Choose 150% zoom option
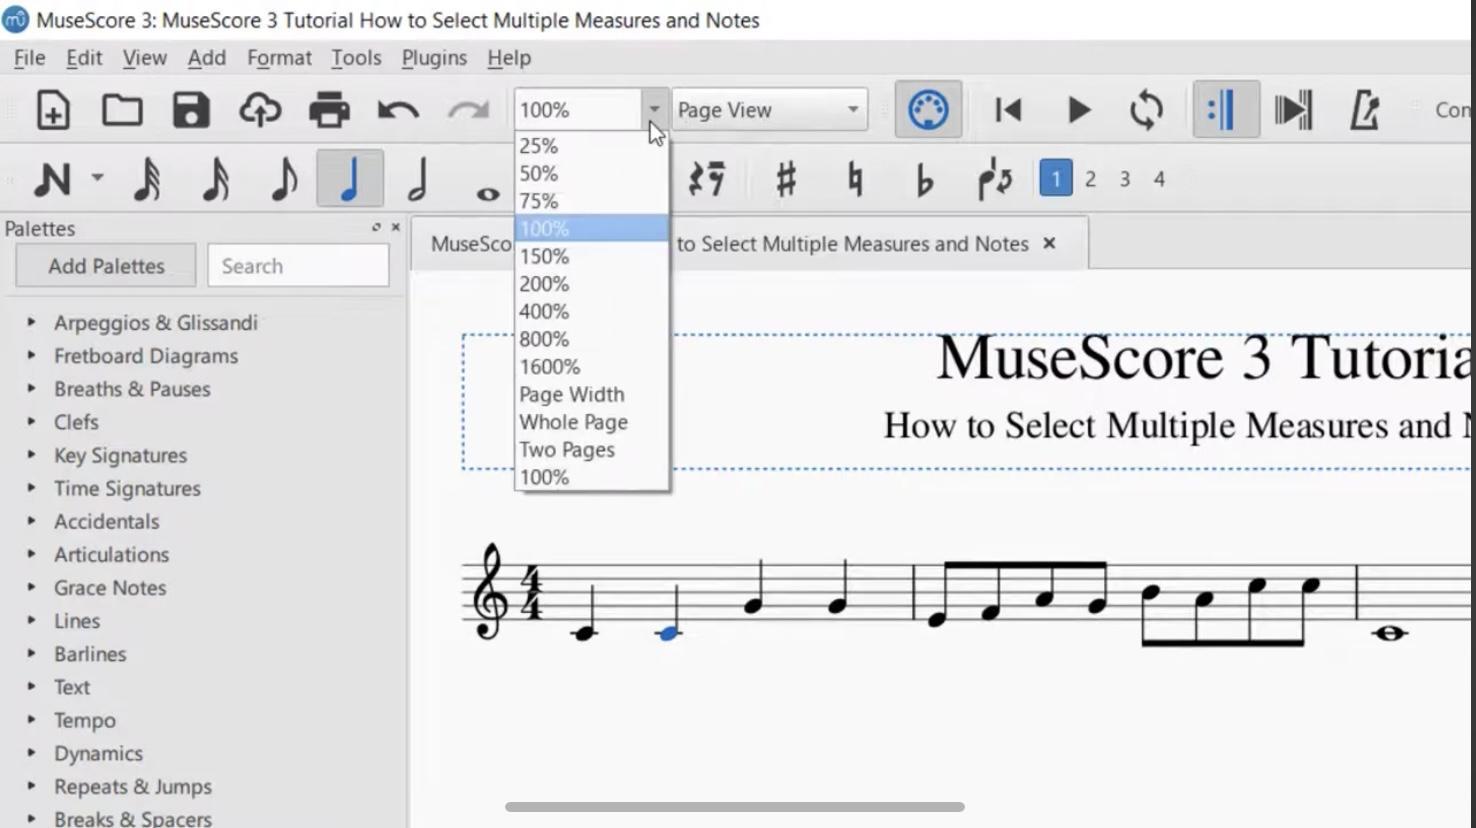Image resolution: width=1476 pixels, height=828 pixels. pyautogui.click(x=591, y=256)
